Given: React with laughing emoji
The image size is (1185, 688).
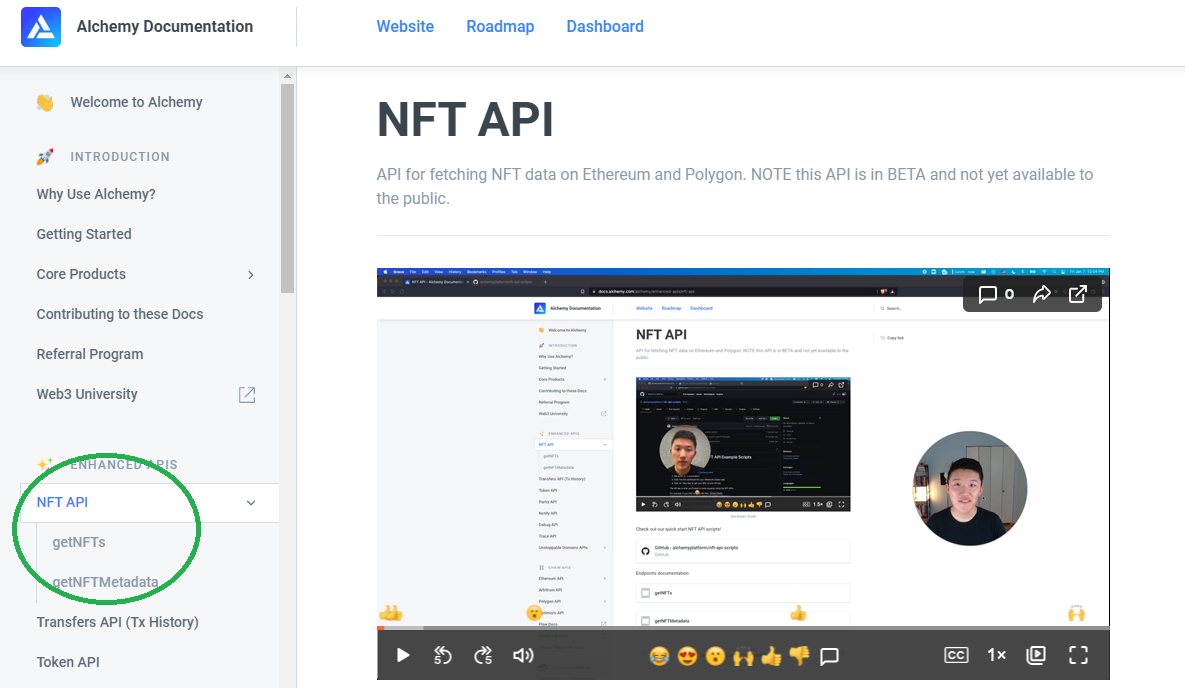Looking at the screenshot, I should point(659,656).
